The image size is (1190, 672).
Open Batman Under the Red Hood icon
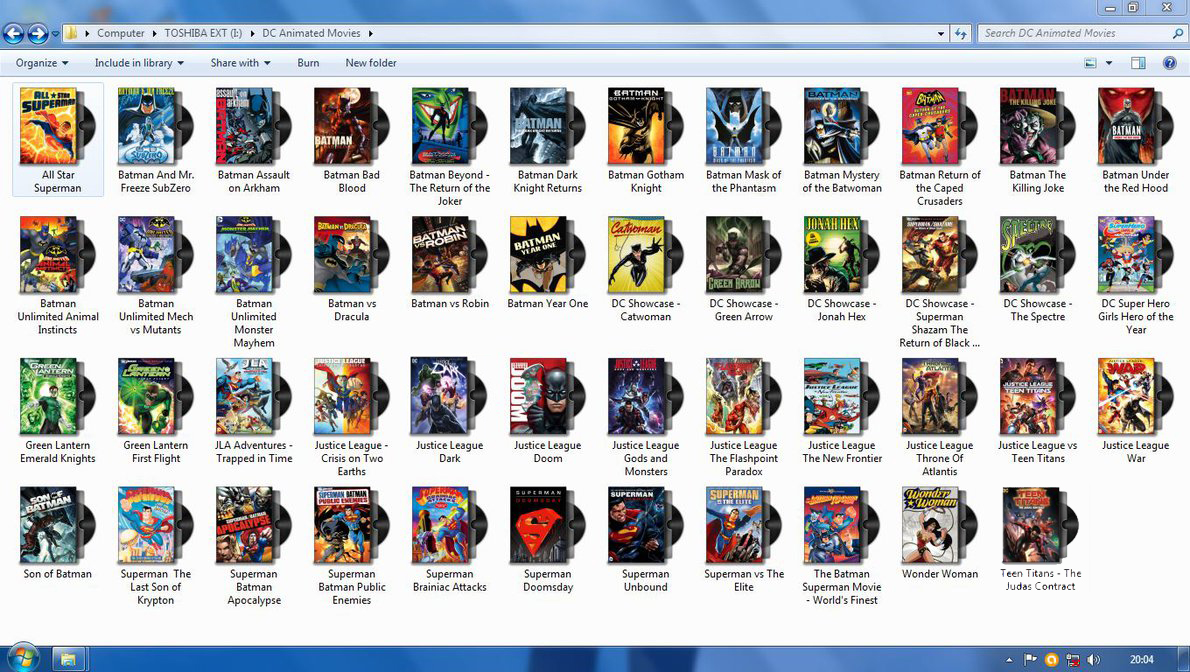tap(1135, 126)
